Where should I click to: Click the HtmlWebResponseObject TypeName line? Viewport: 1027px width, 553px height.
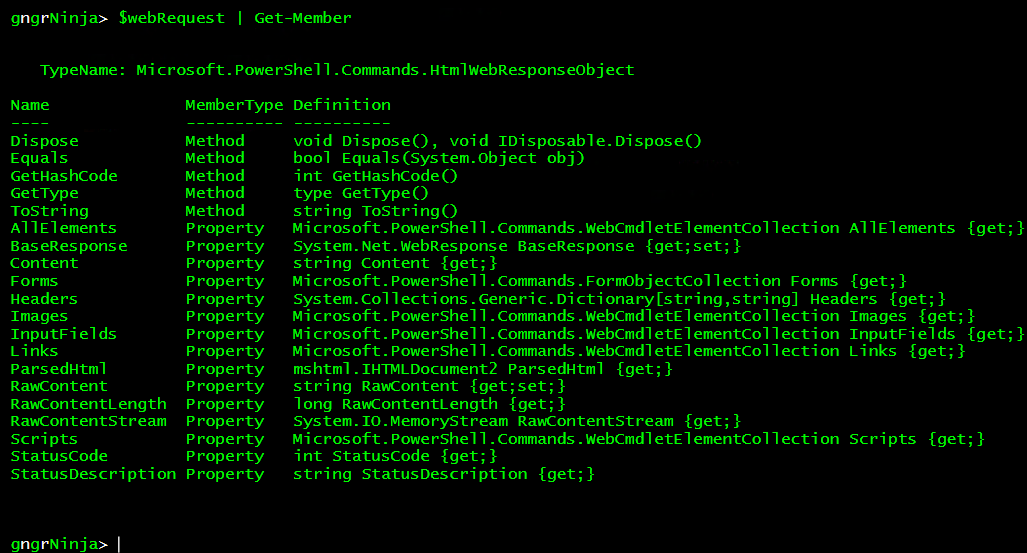[336, 70]
